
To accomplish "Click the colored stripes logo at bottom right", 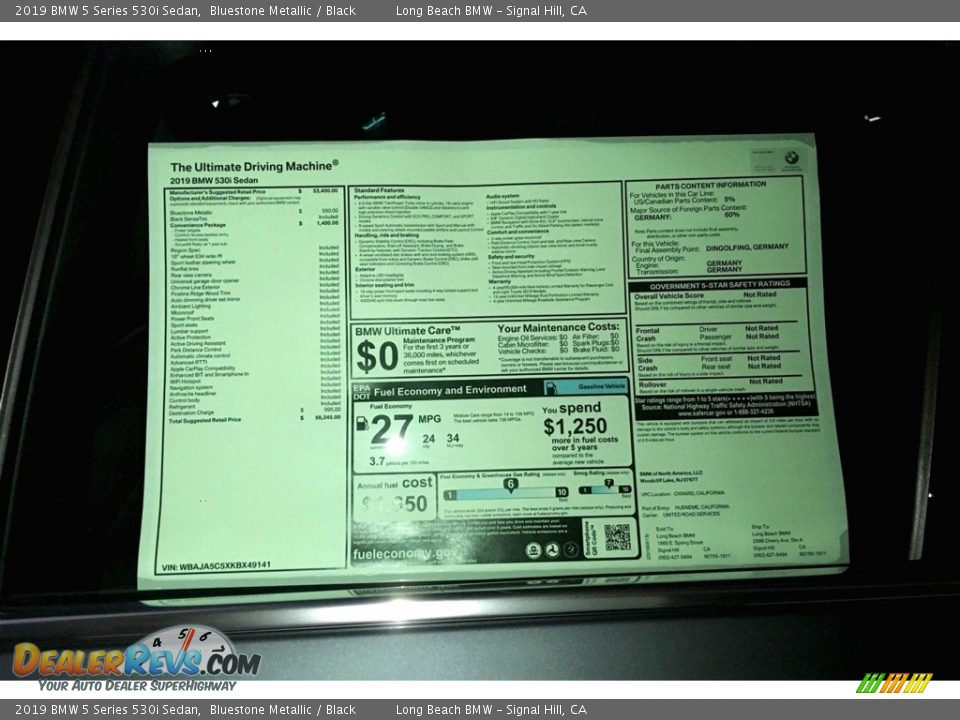I will pos(894,683).
